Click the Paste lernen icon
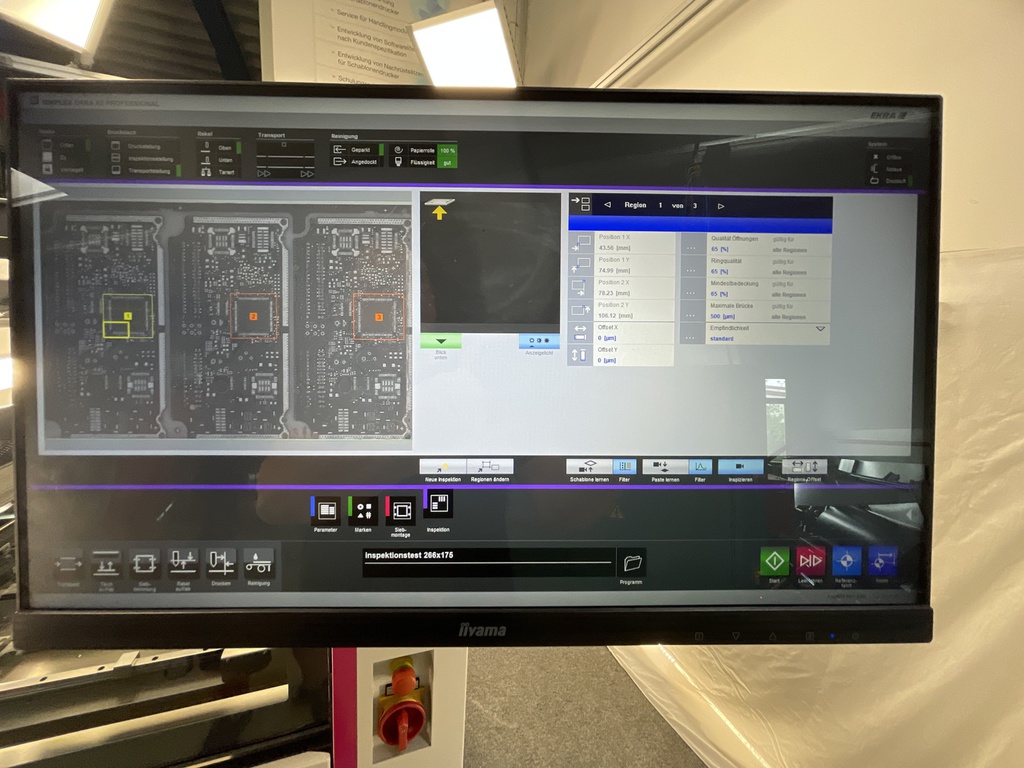The height and width of the screenshot is (768, 1024). pyautogui.click(x=664, y=466)
